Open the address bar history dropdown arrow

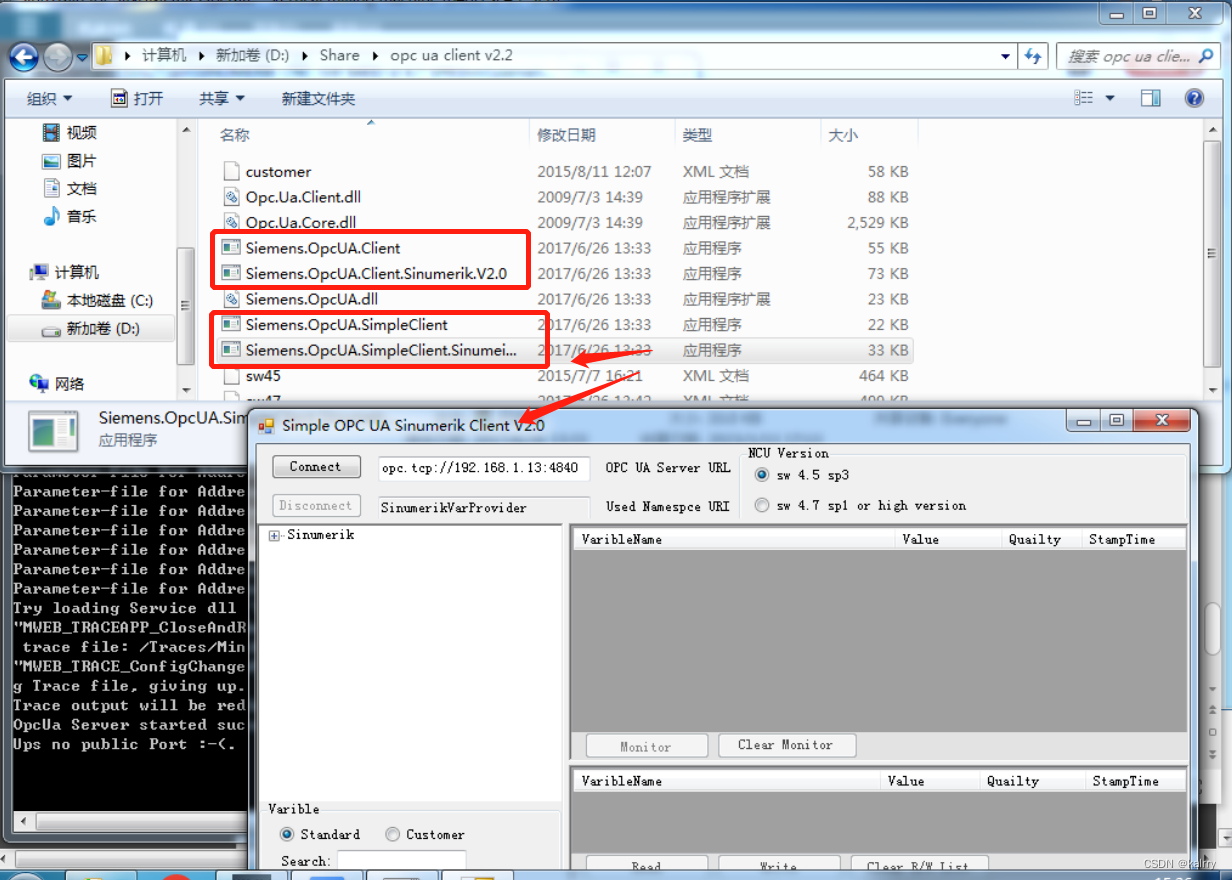tap(1006, 56)
